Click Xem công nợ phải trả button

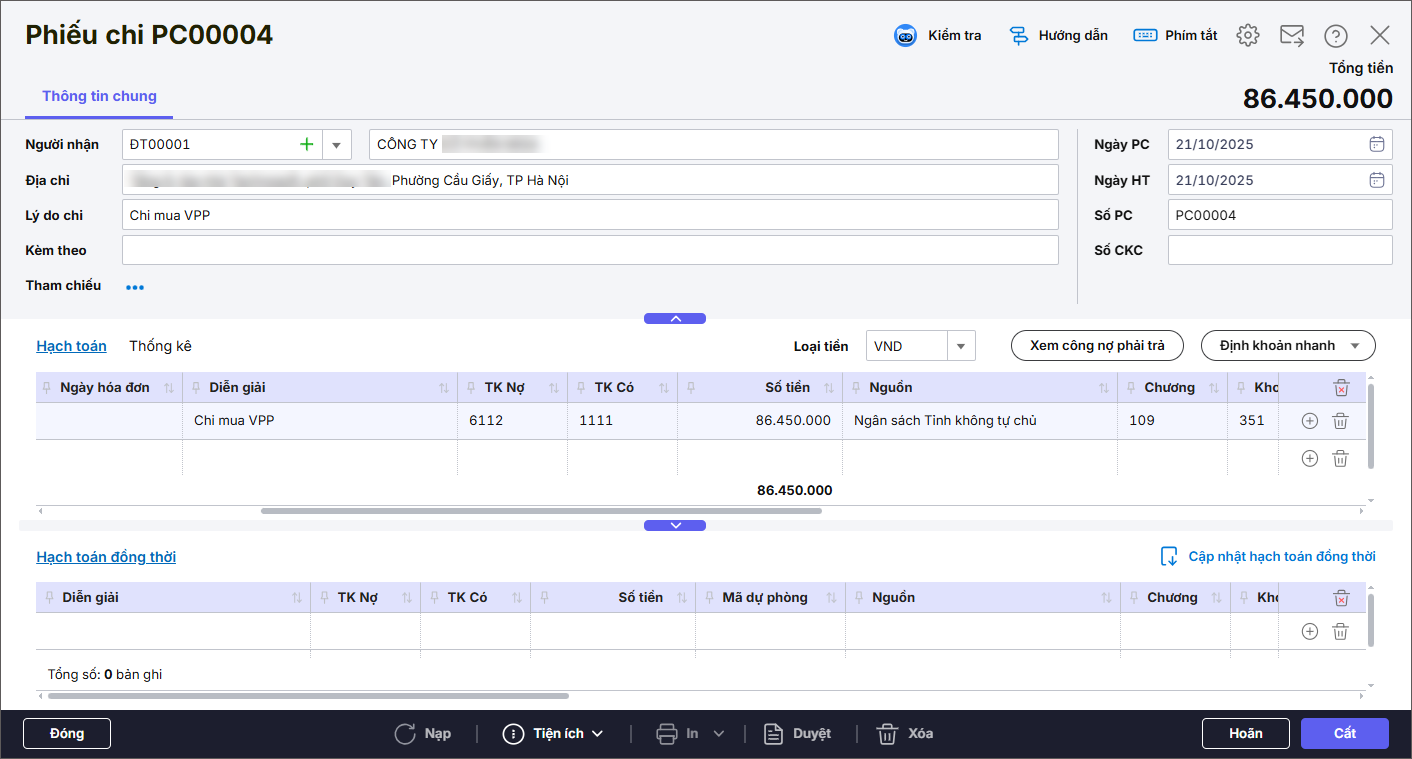pos(1097,346)
